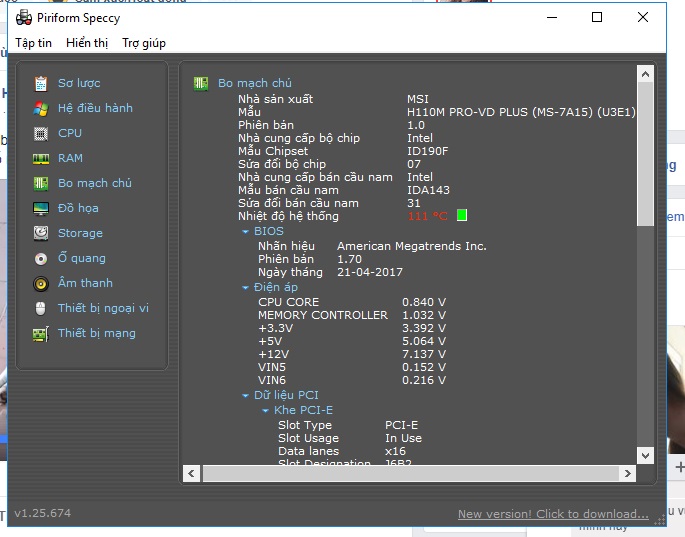Click the BIOS date 21-04-2017

pyautogui.click(x=370, y=272)
